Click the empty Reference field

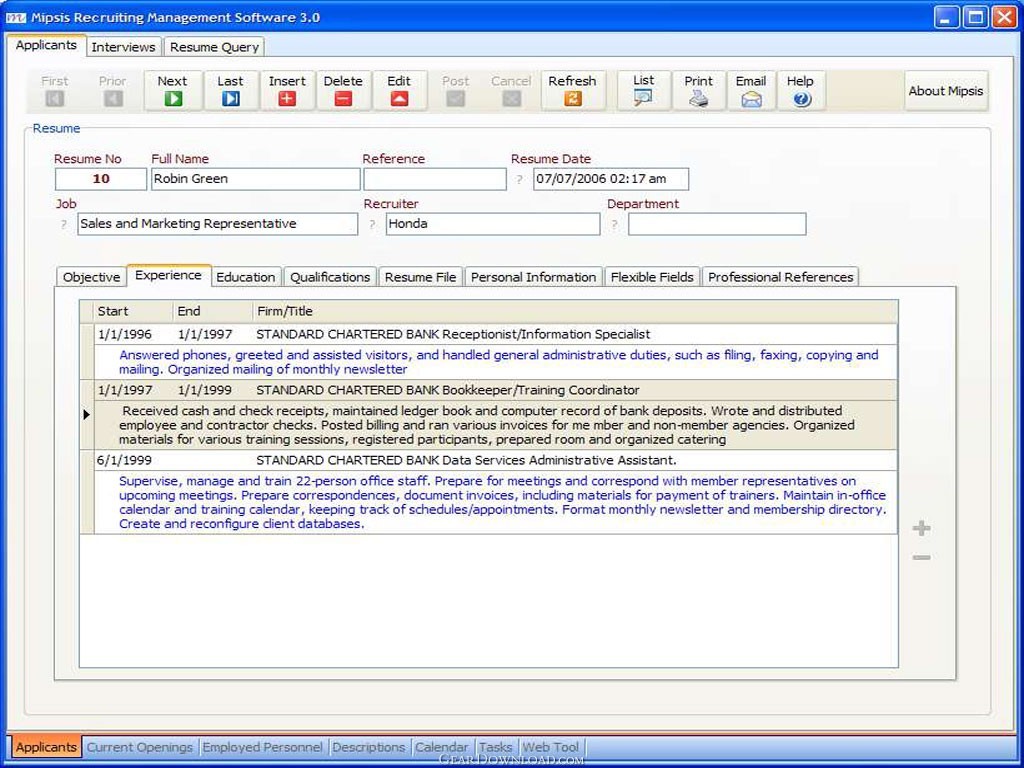[x=434, y=179]
